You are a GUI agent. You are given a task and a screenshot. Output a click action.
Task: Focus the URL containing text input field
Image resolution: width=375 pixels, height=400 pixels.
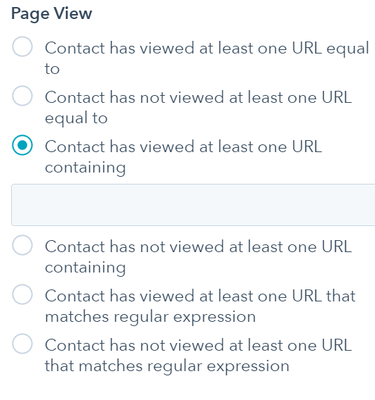pyautogui.click(x=193, y=205)
